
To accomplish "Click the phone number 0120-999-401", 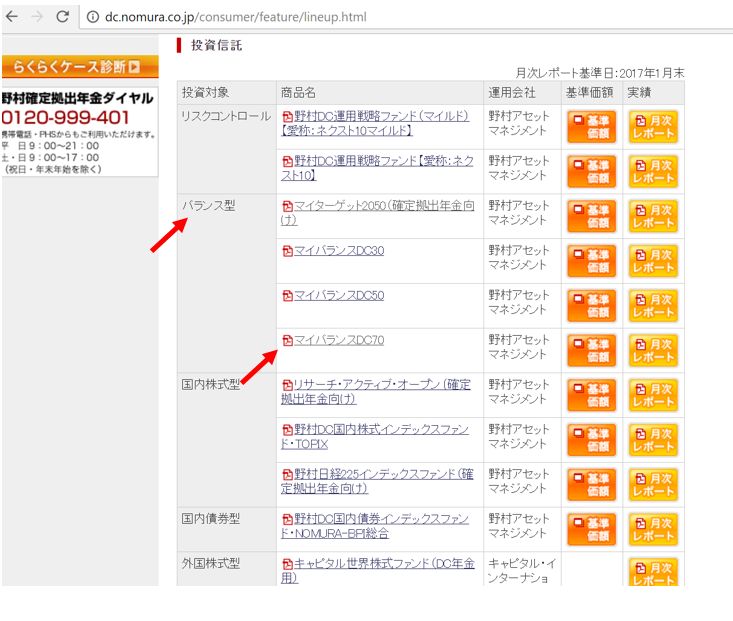I will coord(65,117).
